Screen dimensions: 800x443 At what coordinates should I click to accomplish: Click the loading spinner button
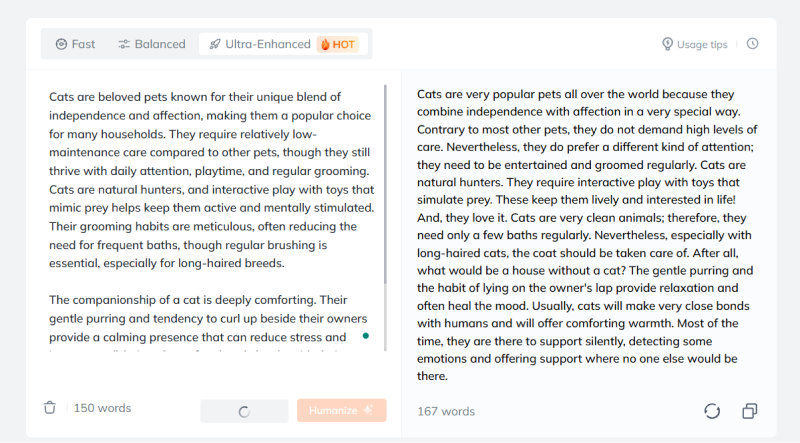[244, 410]
